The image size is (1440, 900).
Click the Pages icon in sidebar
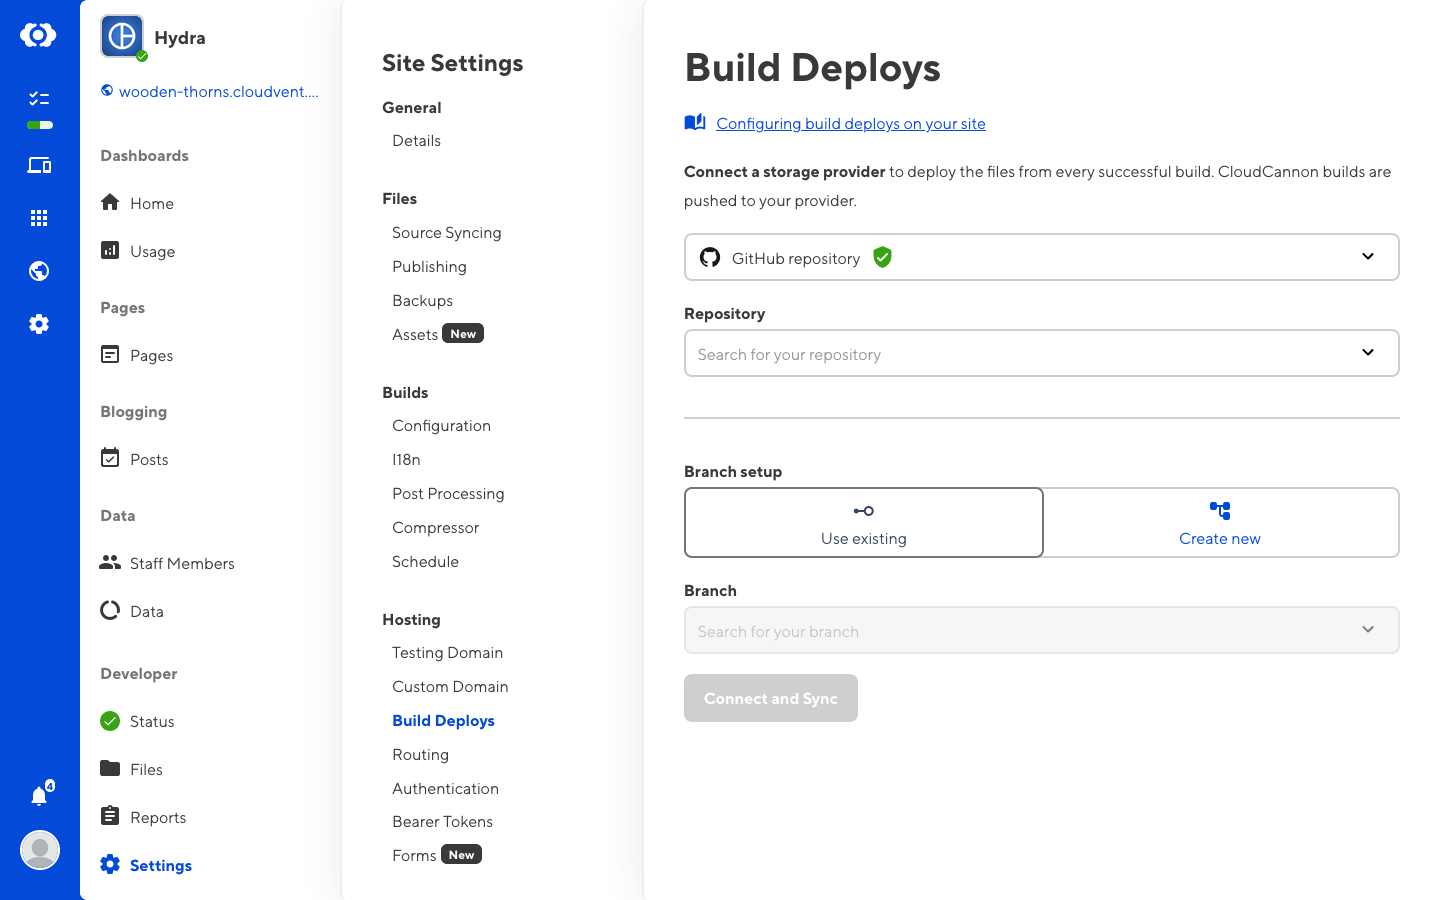pos(110,354)
